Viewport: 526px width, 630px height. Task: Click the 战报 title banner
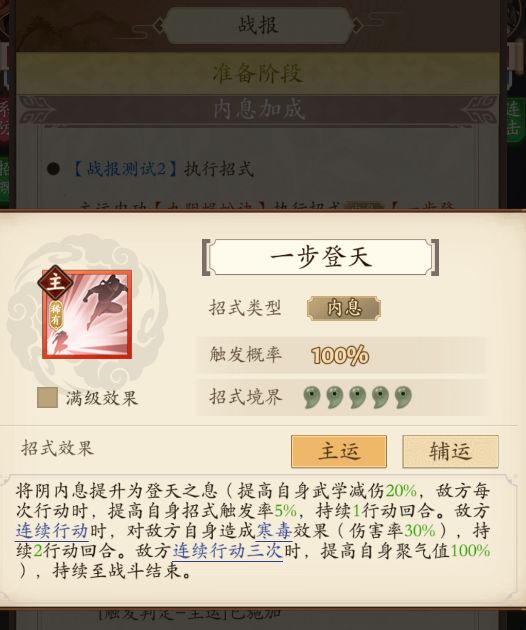point(258,25)
